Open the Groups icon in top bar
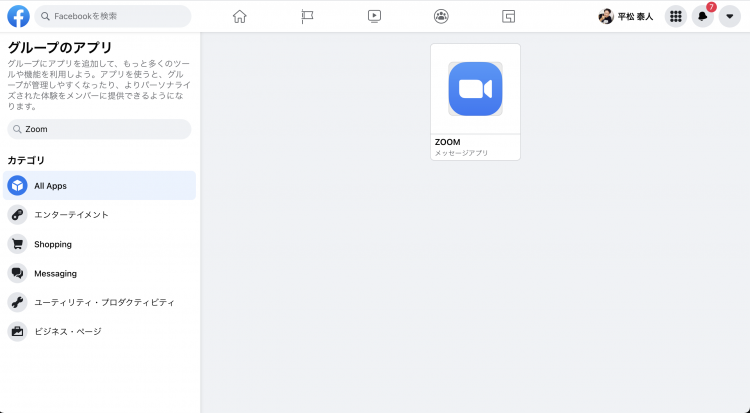The height and width of the screenshot is (413, 750). [x=441, y=16]
